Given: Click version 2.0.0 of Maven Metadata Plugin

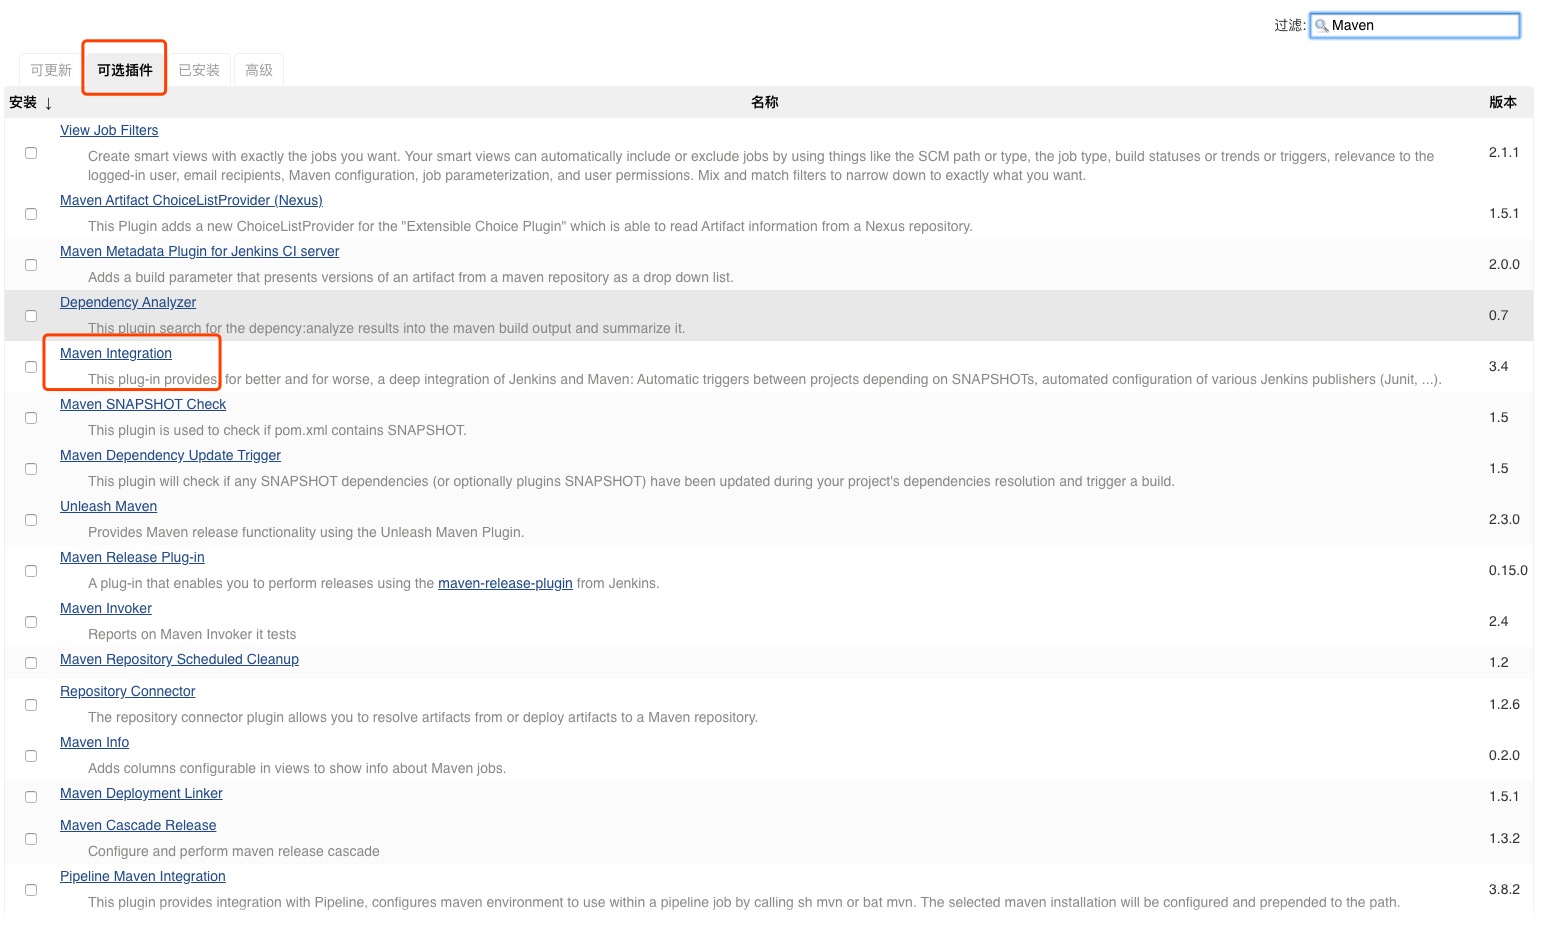Looking at the screenshot, I should (x=1504, y=264).
